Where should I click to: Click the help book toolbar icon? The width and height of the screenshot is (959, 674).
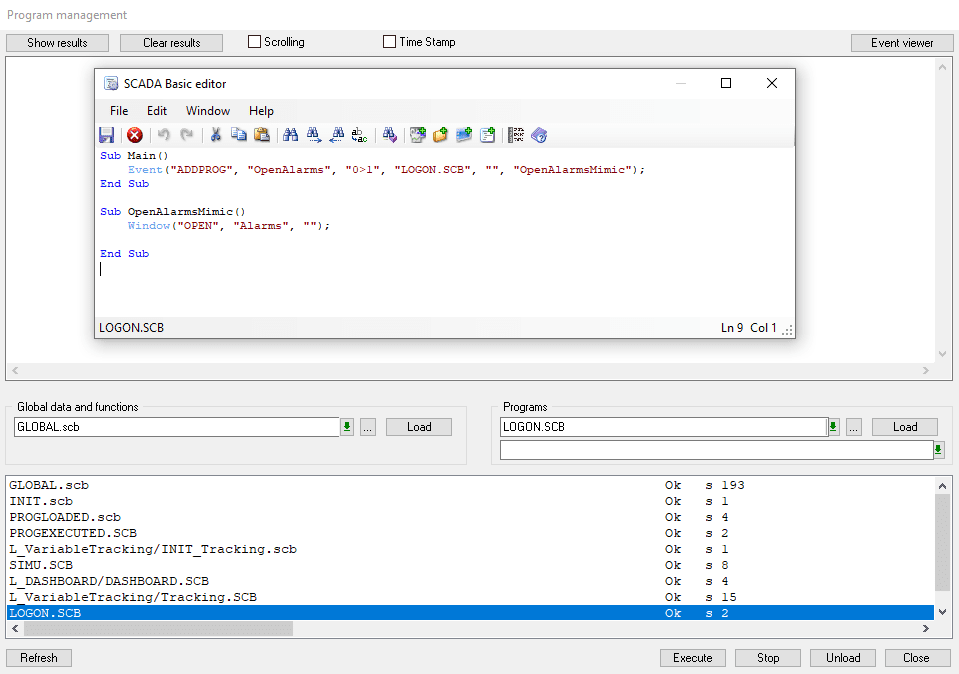pos(539,135)
